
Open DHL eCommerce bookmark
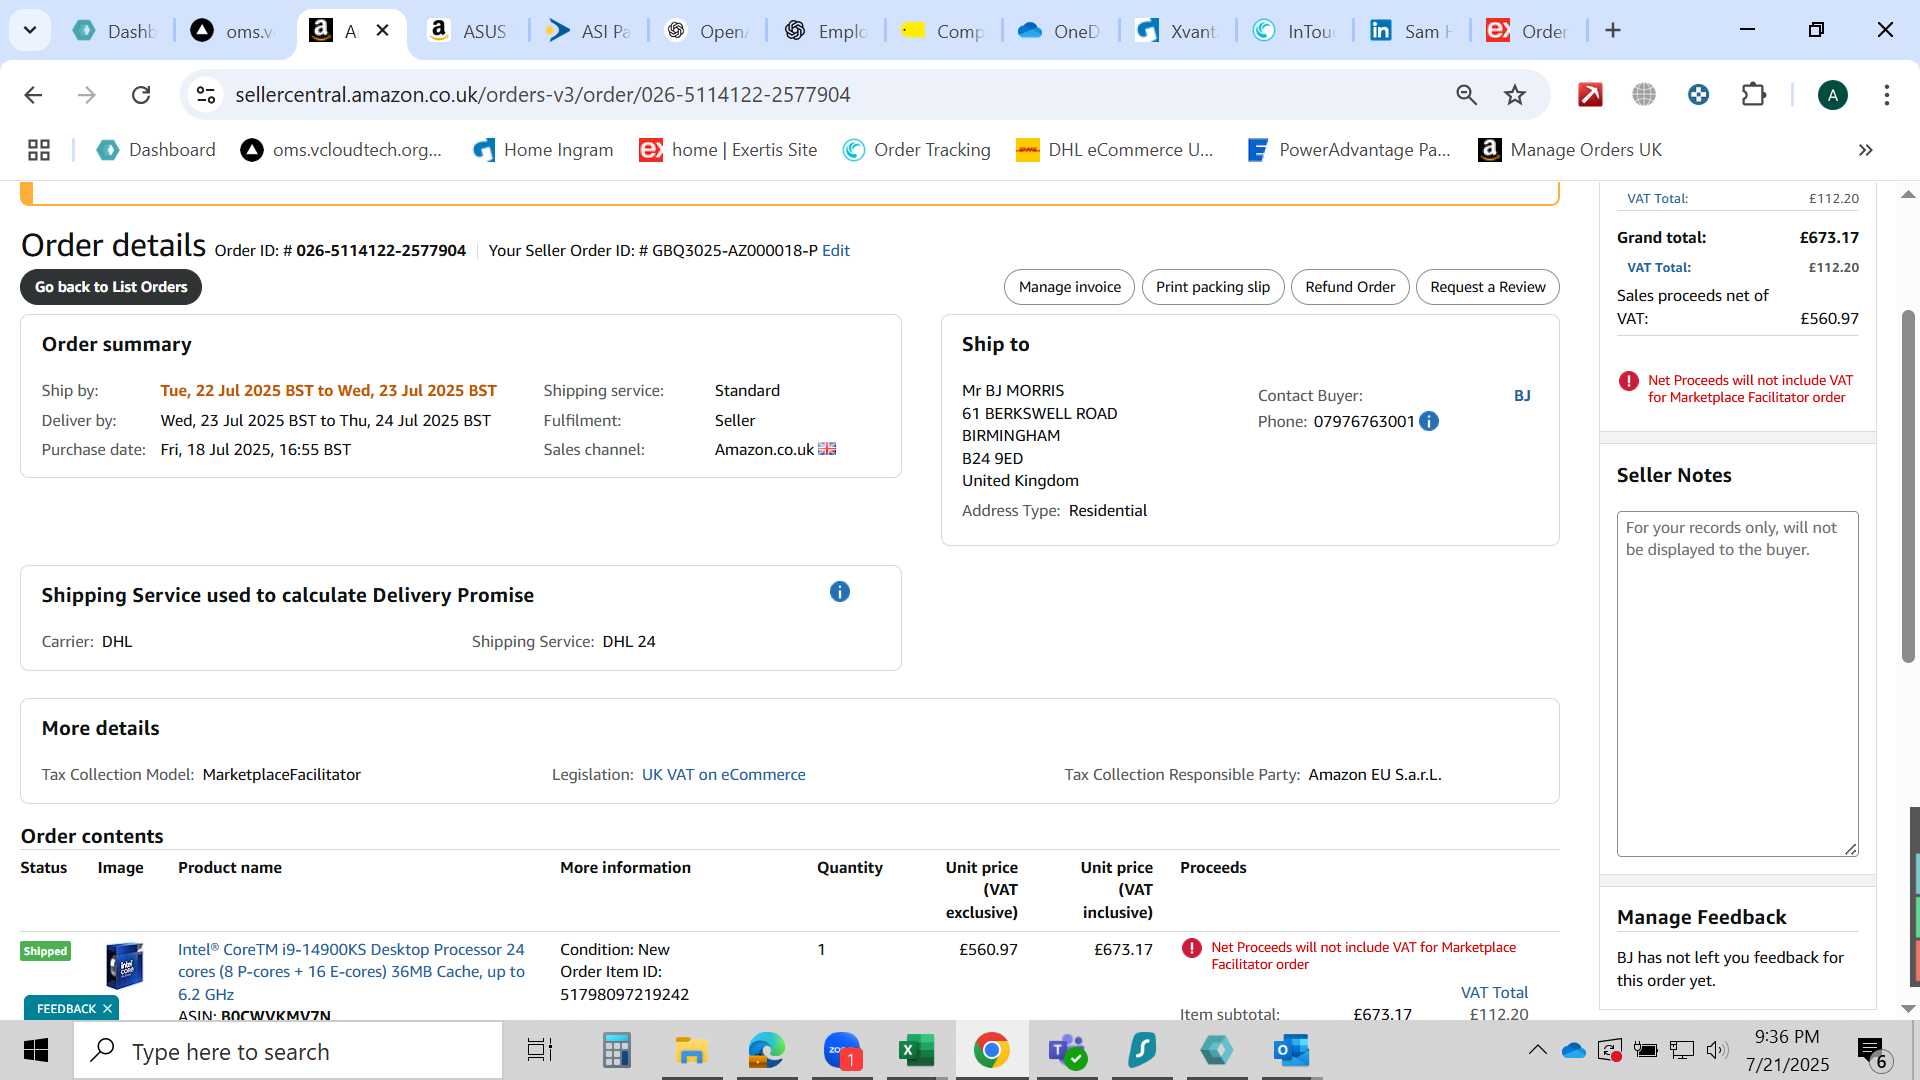tap(1114, 150)
